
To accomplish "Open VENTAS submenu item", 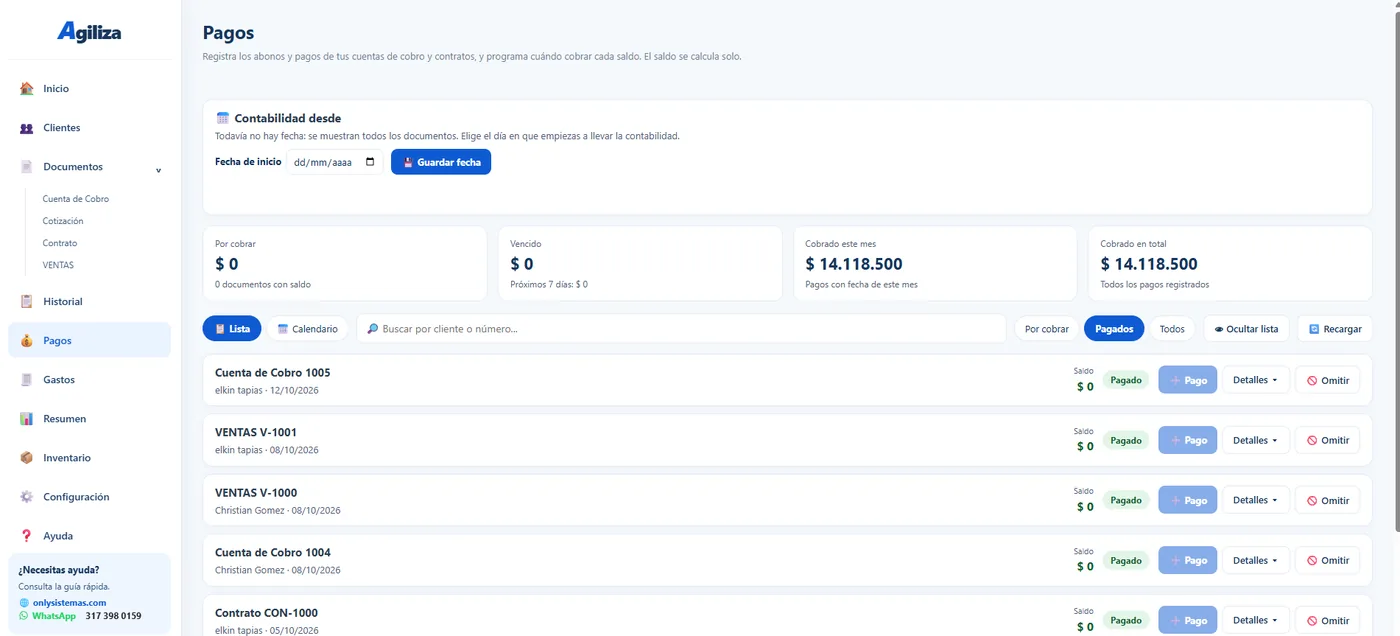I will click(x=58, y=265).
